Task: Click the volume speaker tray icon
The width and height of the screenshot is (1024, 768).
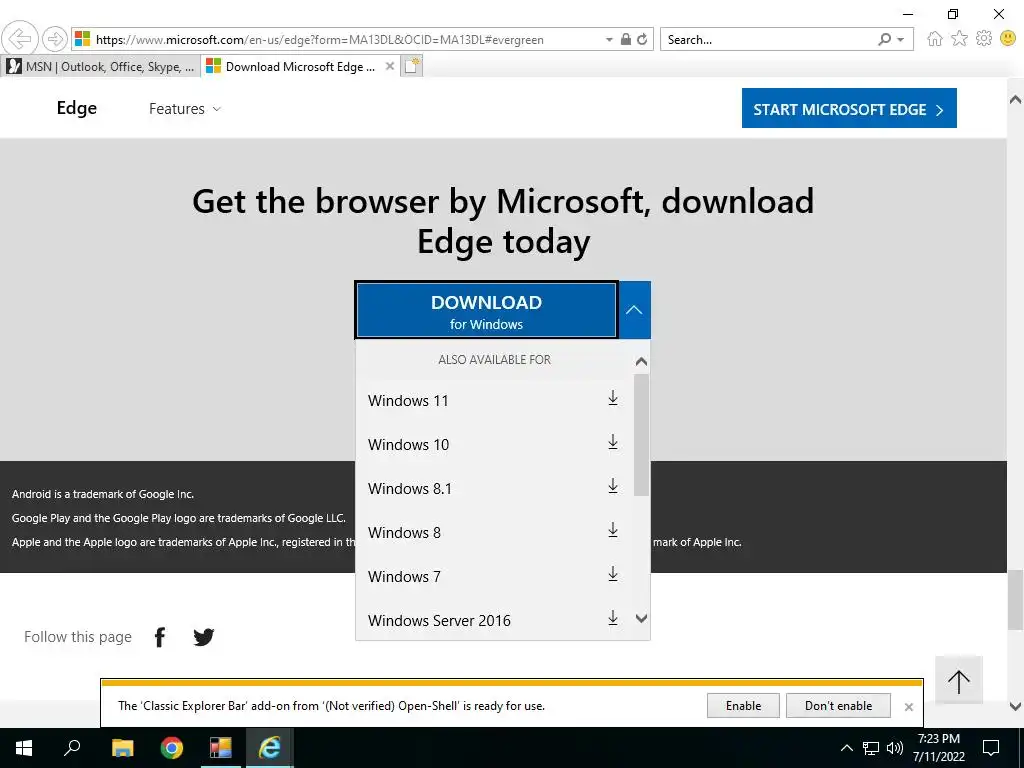Action: [895, 748]
